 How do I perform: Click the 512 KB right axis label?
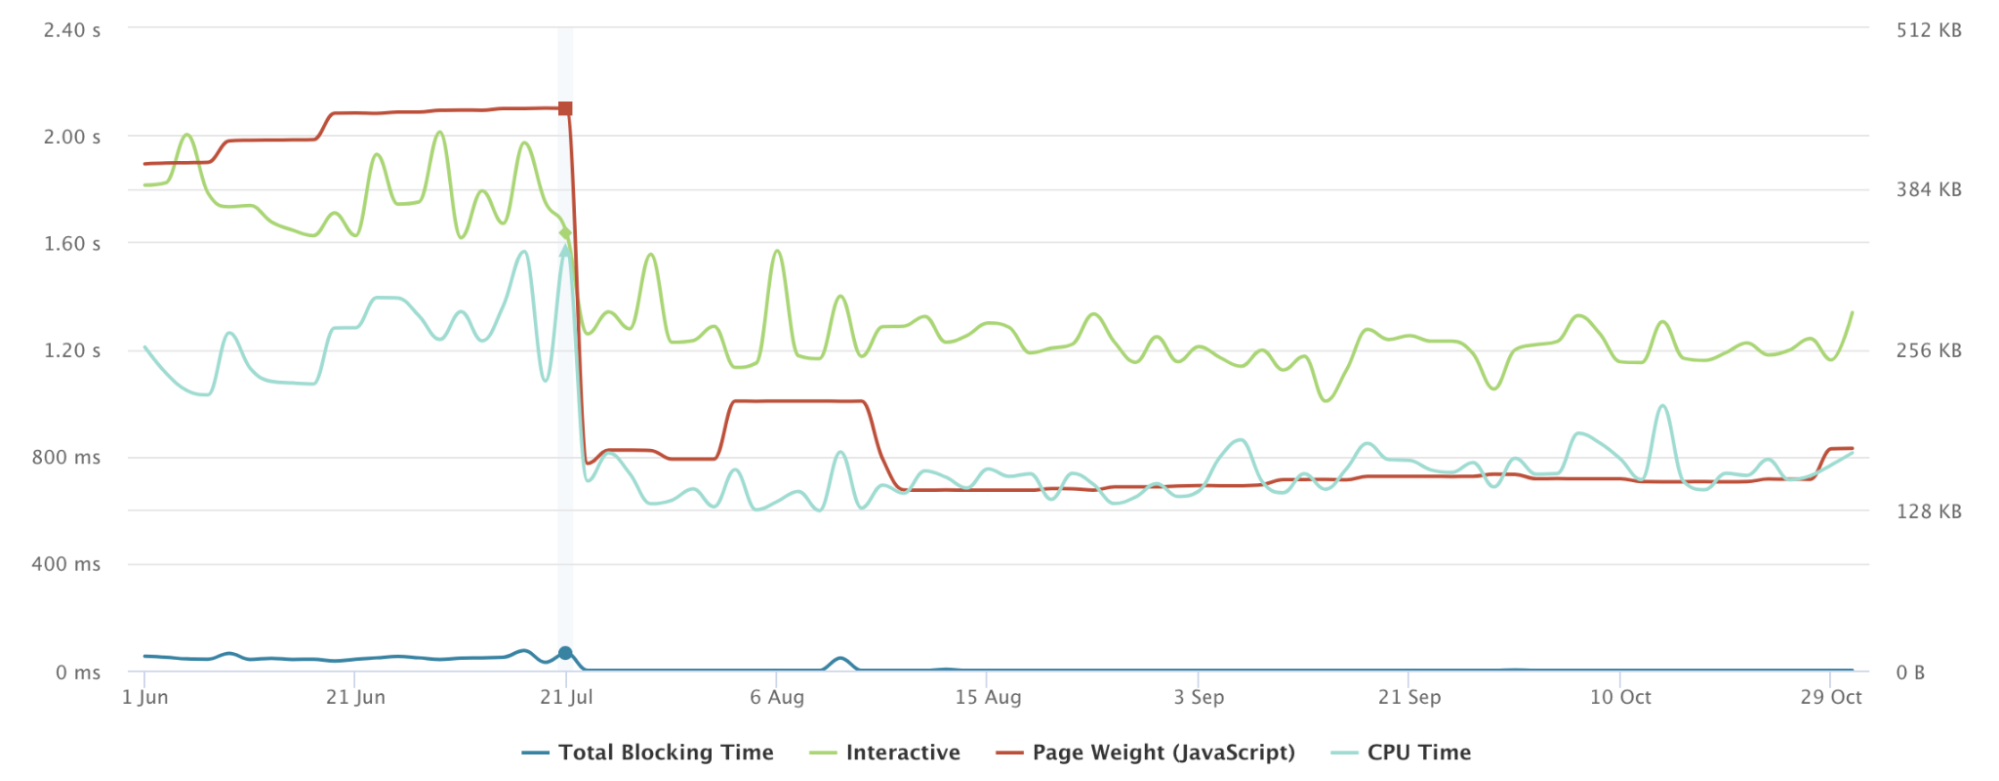click(1929, 30)
